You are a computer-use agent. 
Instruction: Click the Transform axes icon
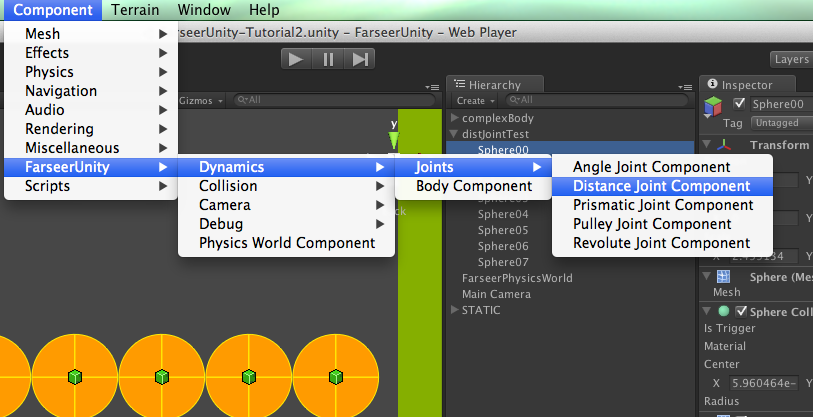tap(724, 145)
